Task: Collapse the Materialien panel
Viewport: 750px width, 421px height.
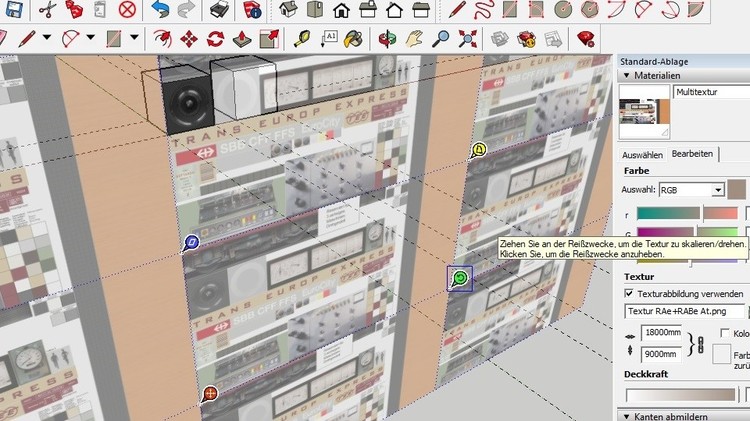Action: tap(626, 76)
